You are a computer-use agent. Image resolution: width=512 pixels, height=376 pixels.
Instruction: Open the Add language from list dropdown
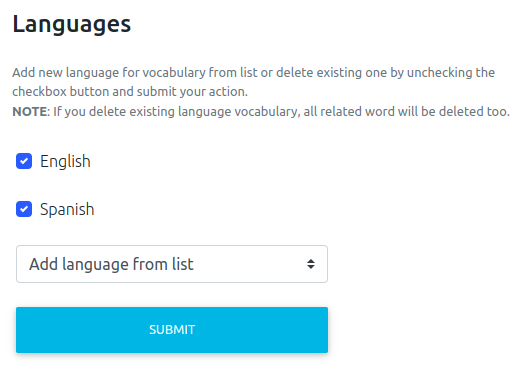(x=172, y=264)
